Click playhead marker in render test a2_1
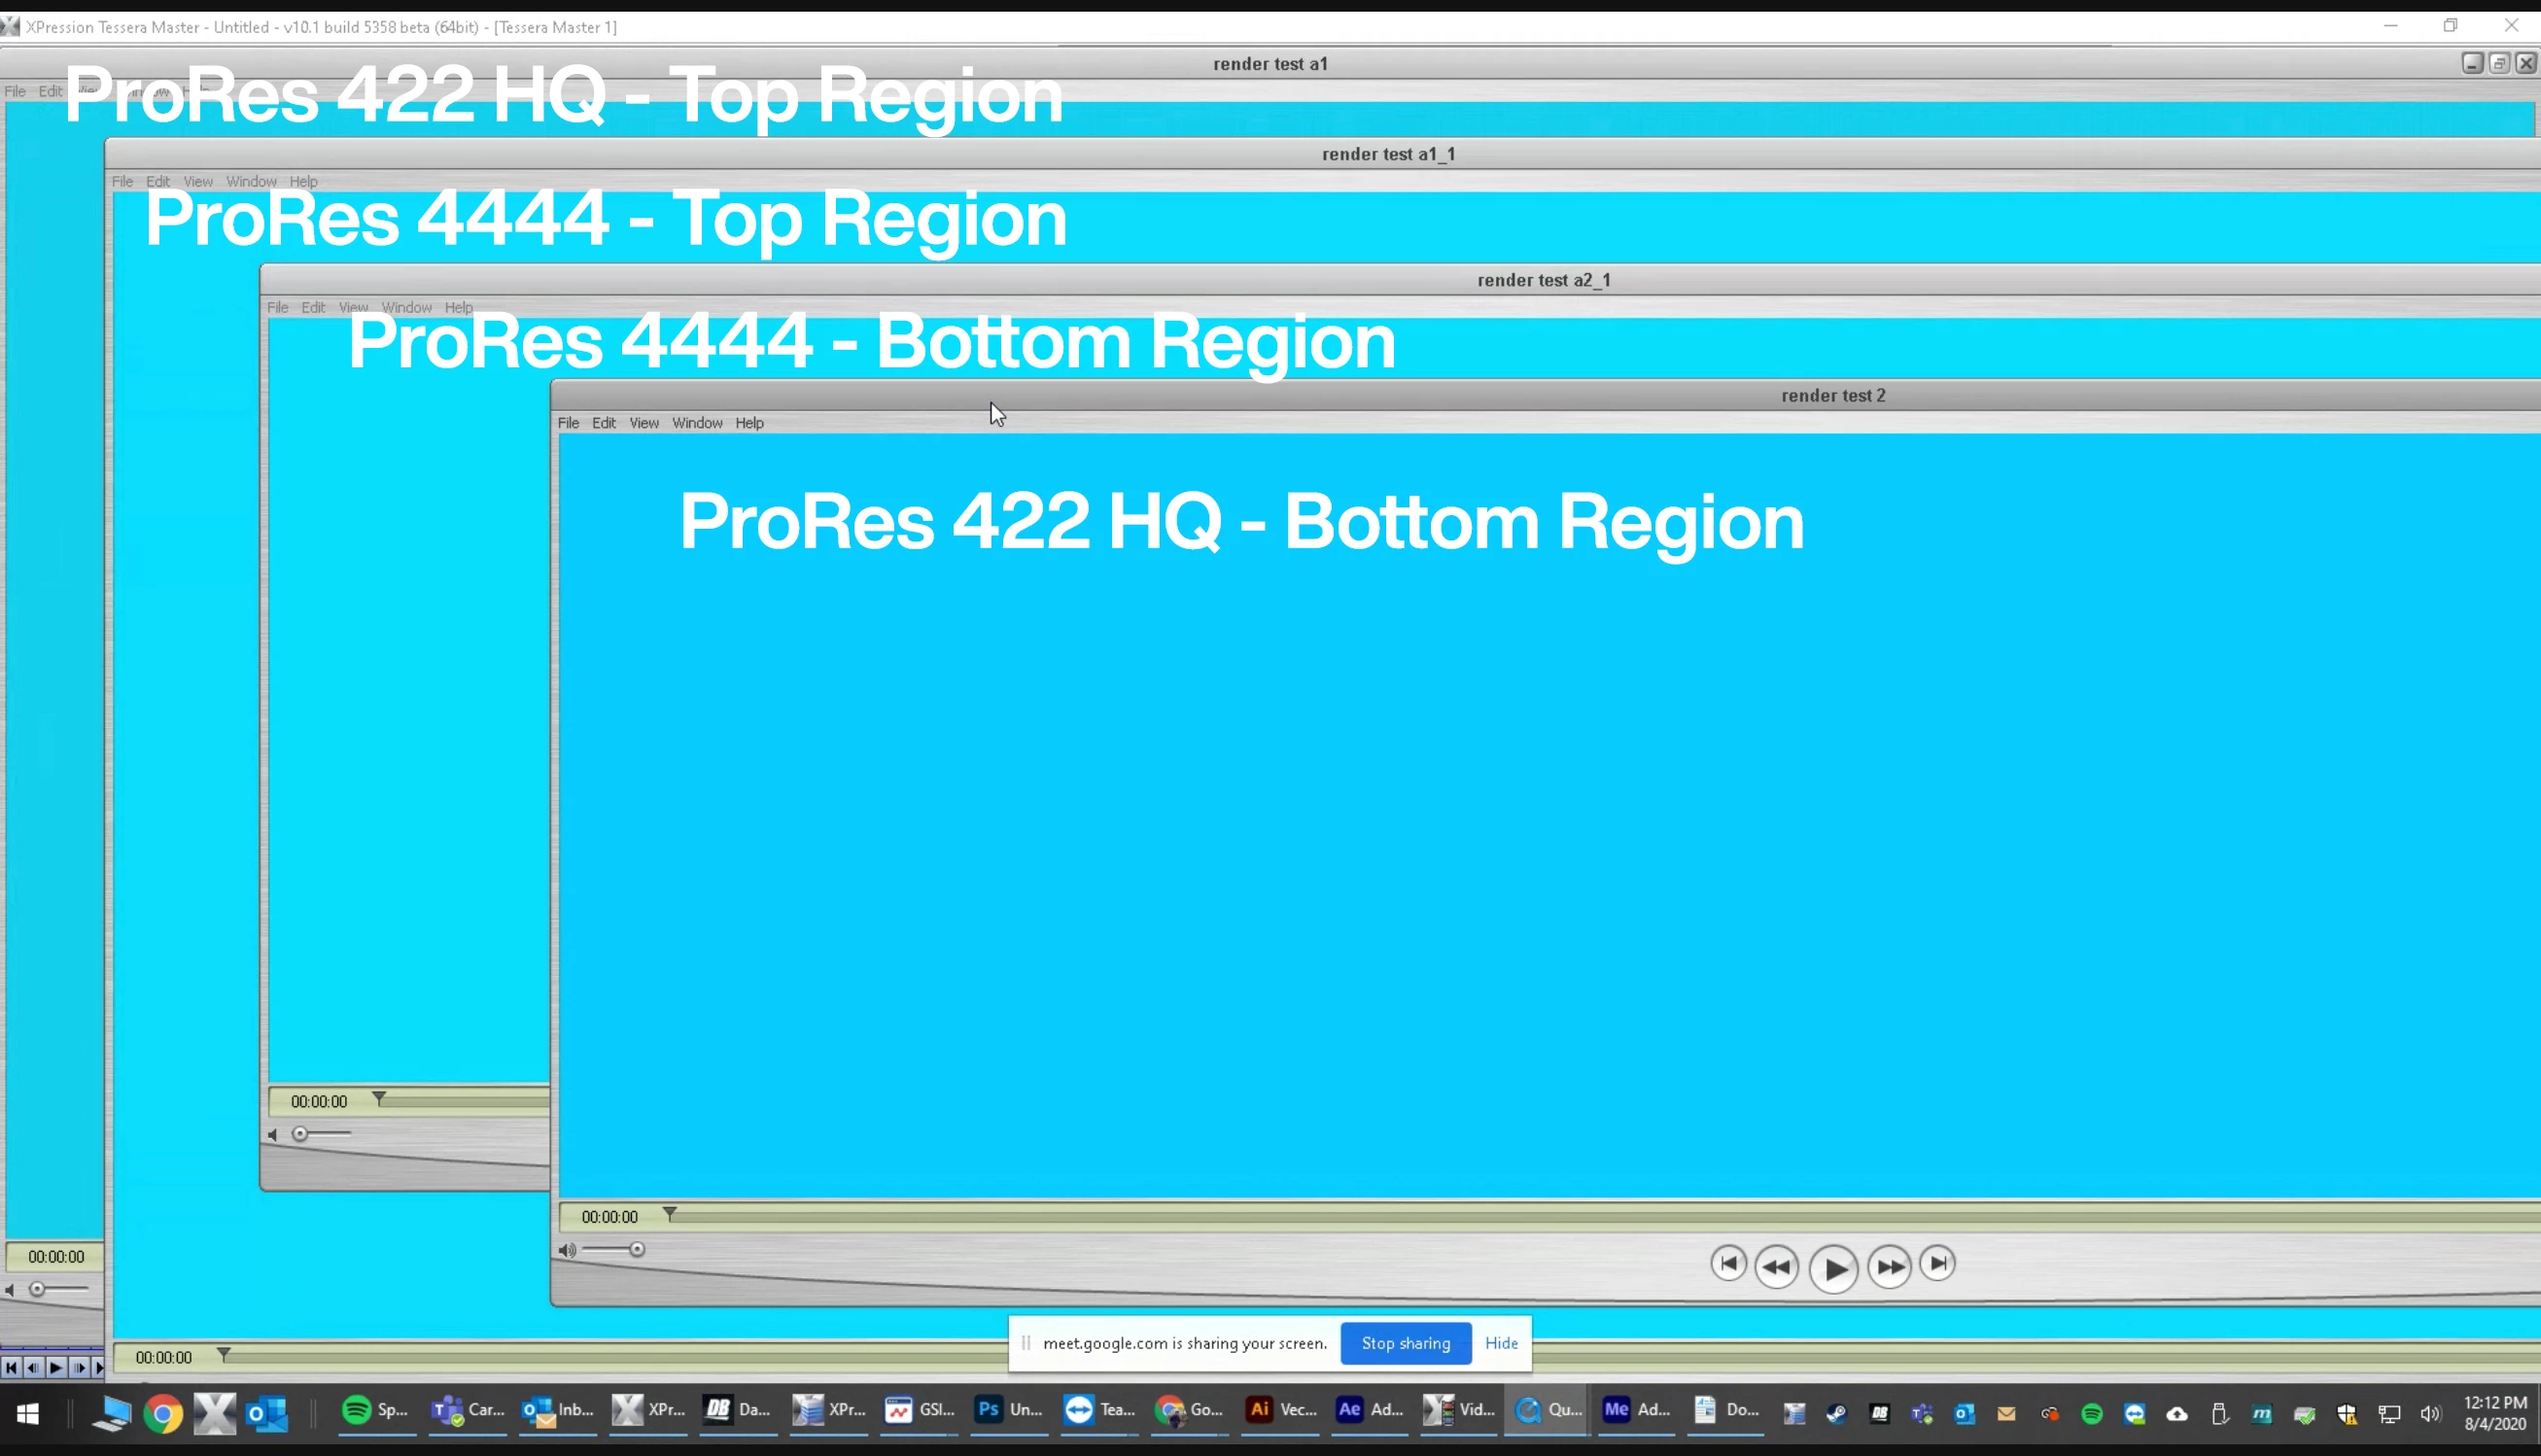 click(x=379, y=1098)
